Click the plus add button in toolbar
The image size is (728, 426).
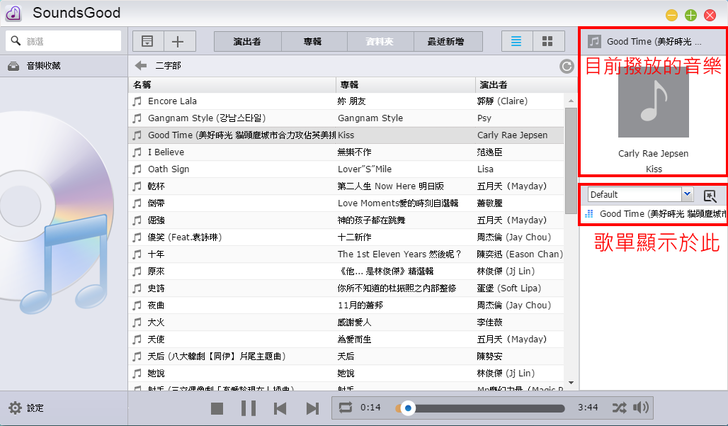coord(178,41)
